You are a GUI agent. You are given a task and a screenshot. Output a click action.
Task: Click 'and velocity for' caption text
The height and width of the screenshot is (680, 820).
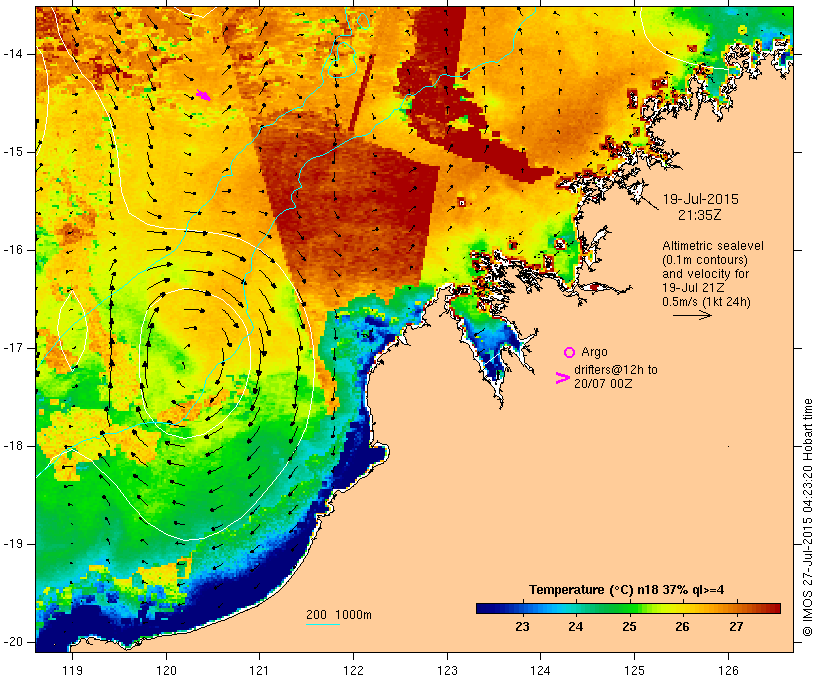click(x=705, y=274)
